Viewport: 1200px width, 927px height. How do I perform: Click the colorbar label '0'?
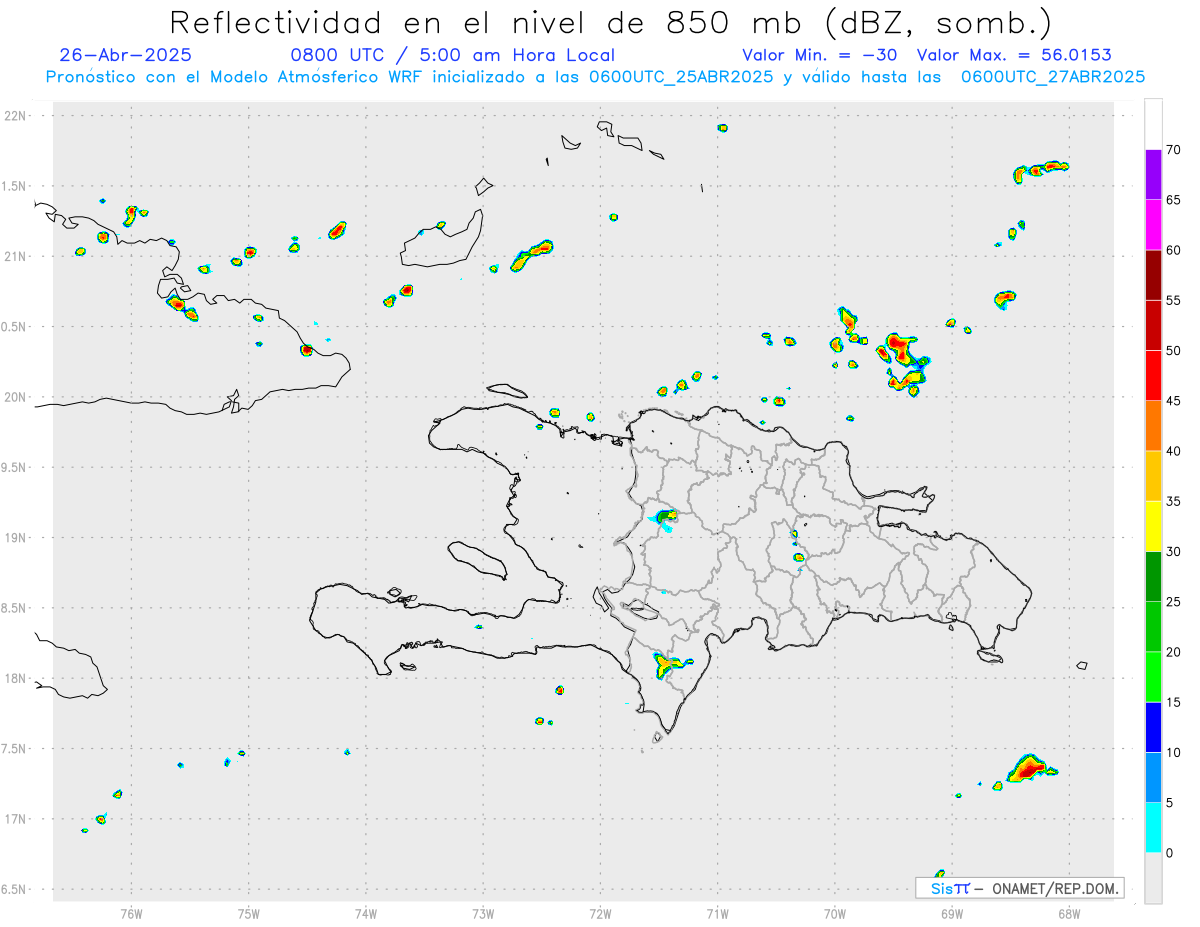click(1170, 854)
